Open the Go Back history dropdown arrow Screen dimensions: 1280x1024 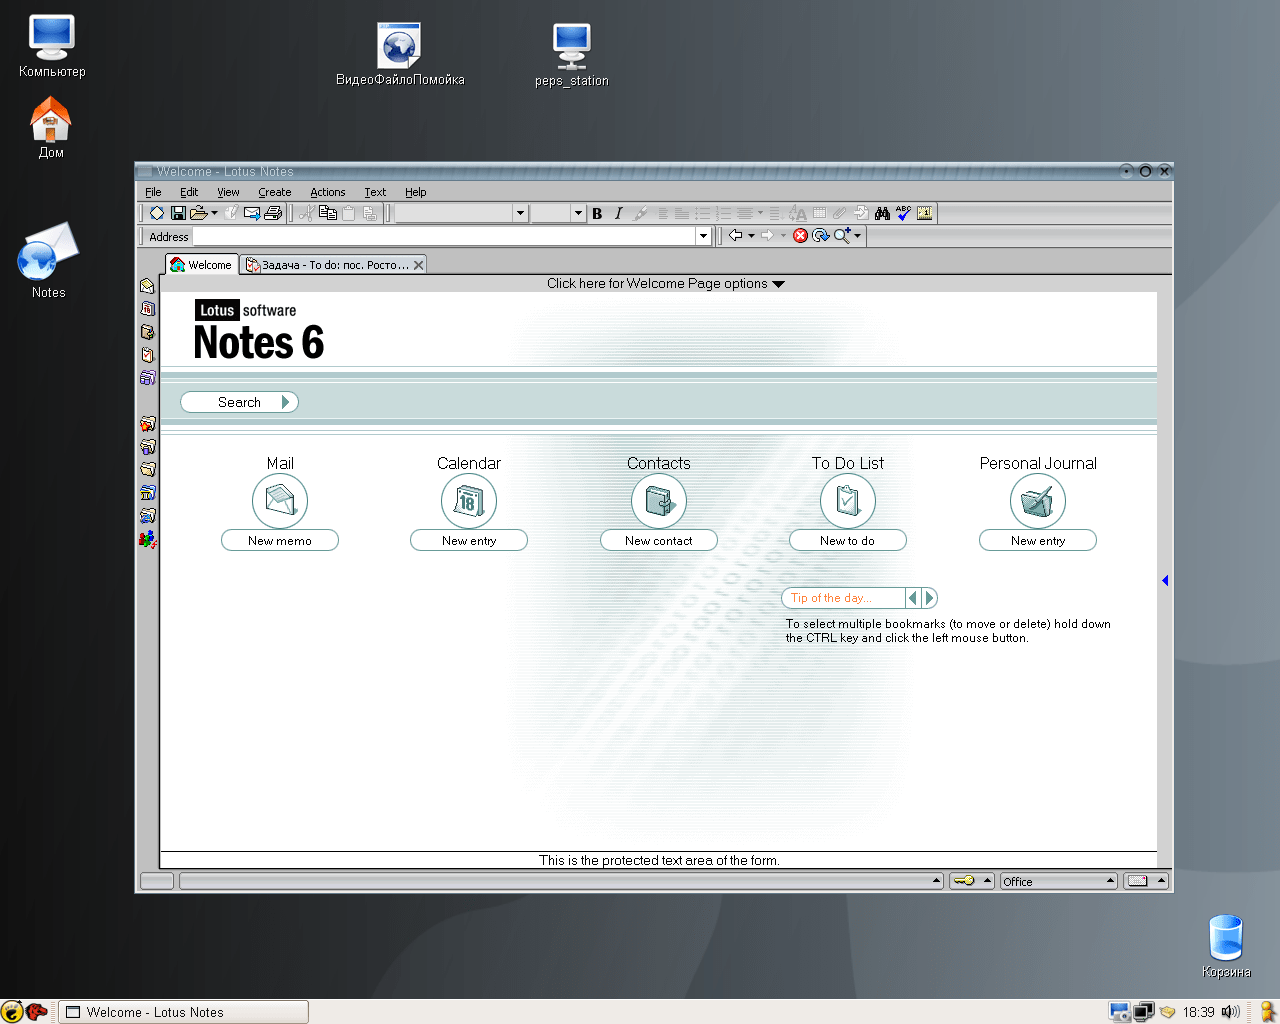tap(751, 236)
